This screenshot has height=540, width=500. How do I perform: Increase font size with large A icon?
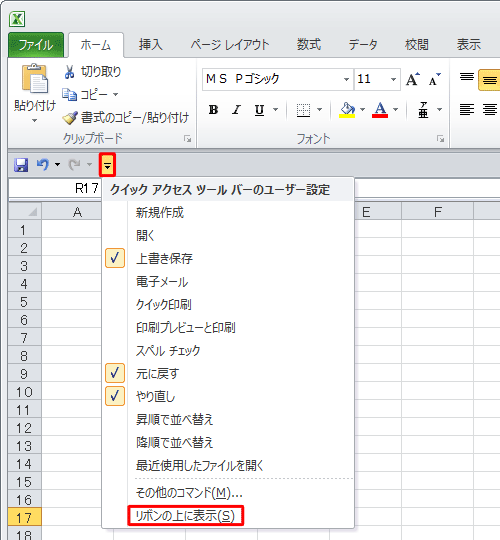coord(413,80)
